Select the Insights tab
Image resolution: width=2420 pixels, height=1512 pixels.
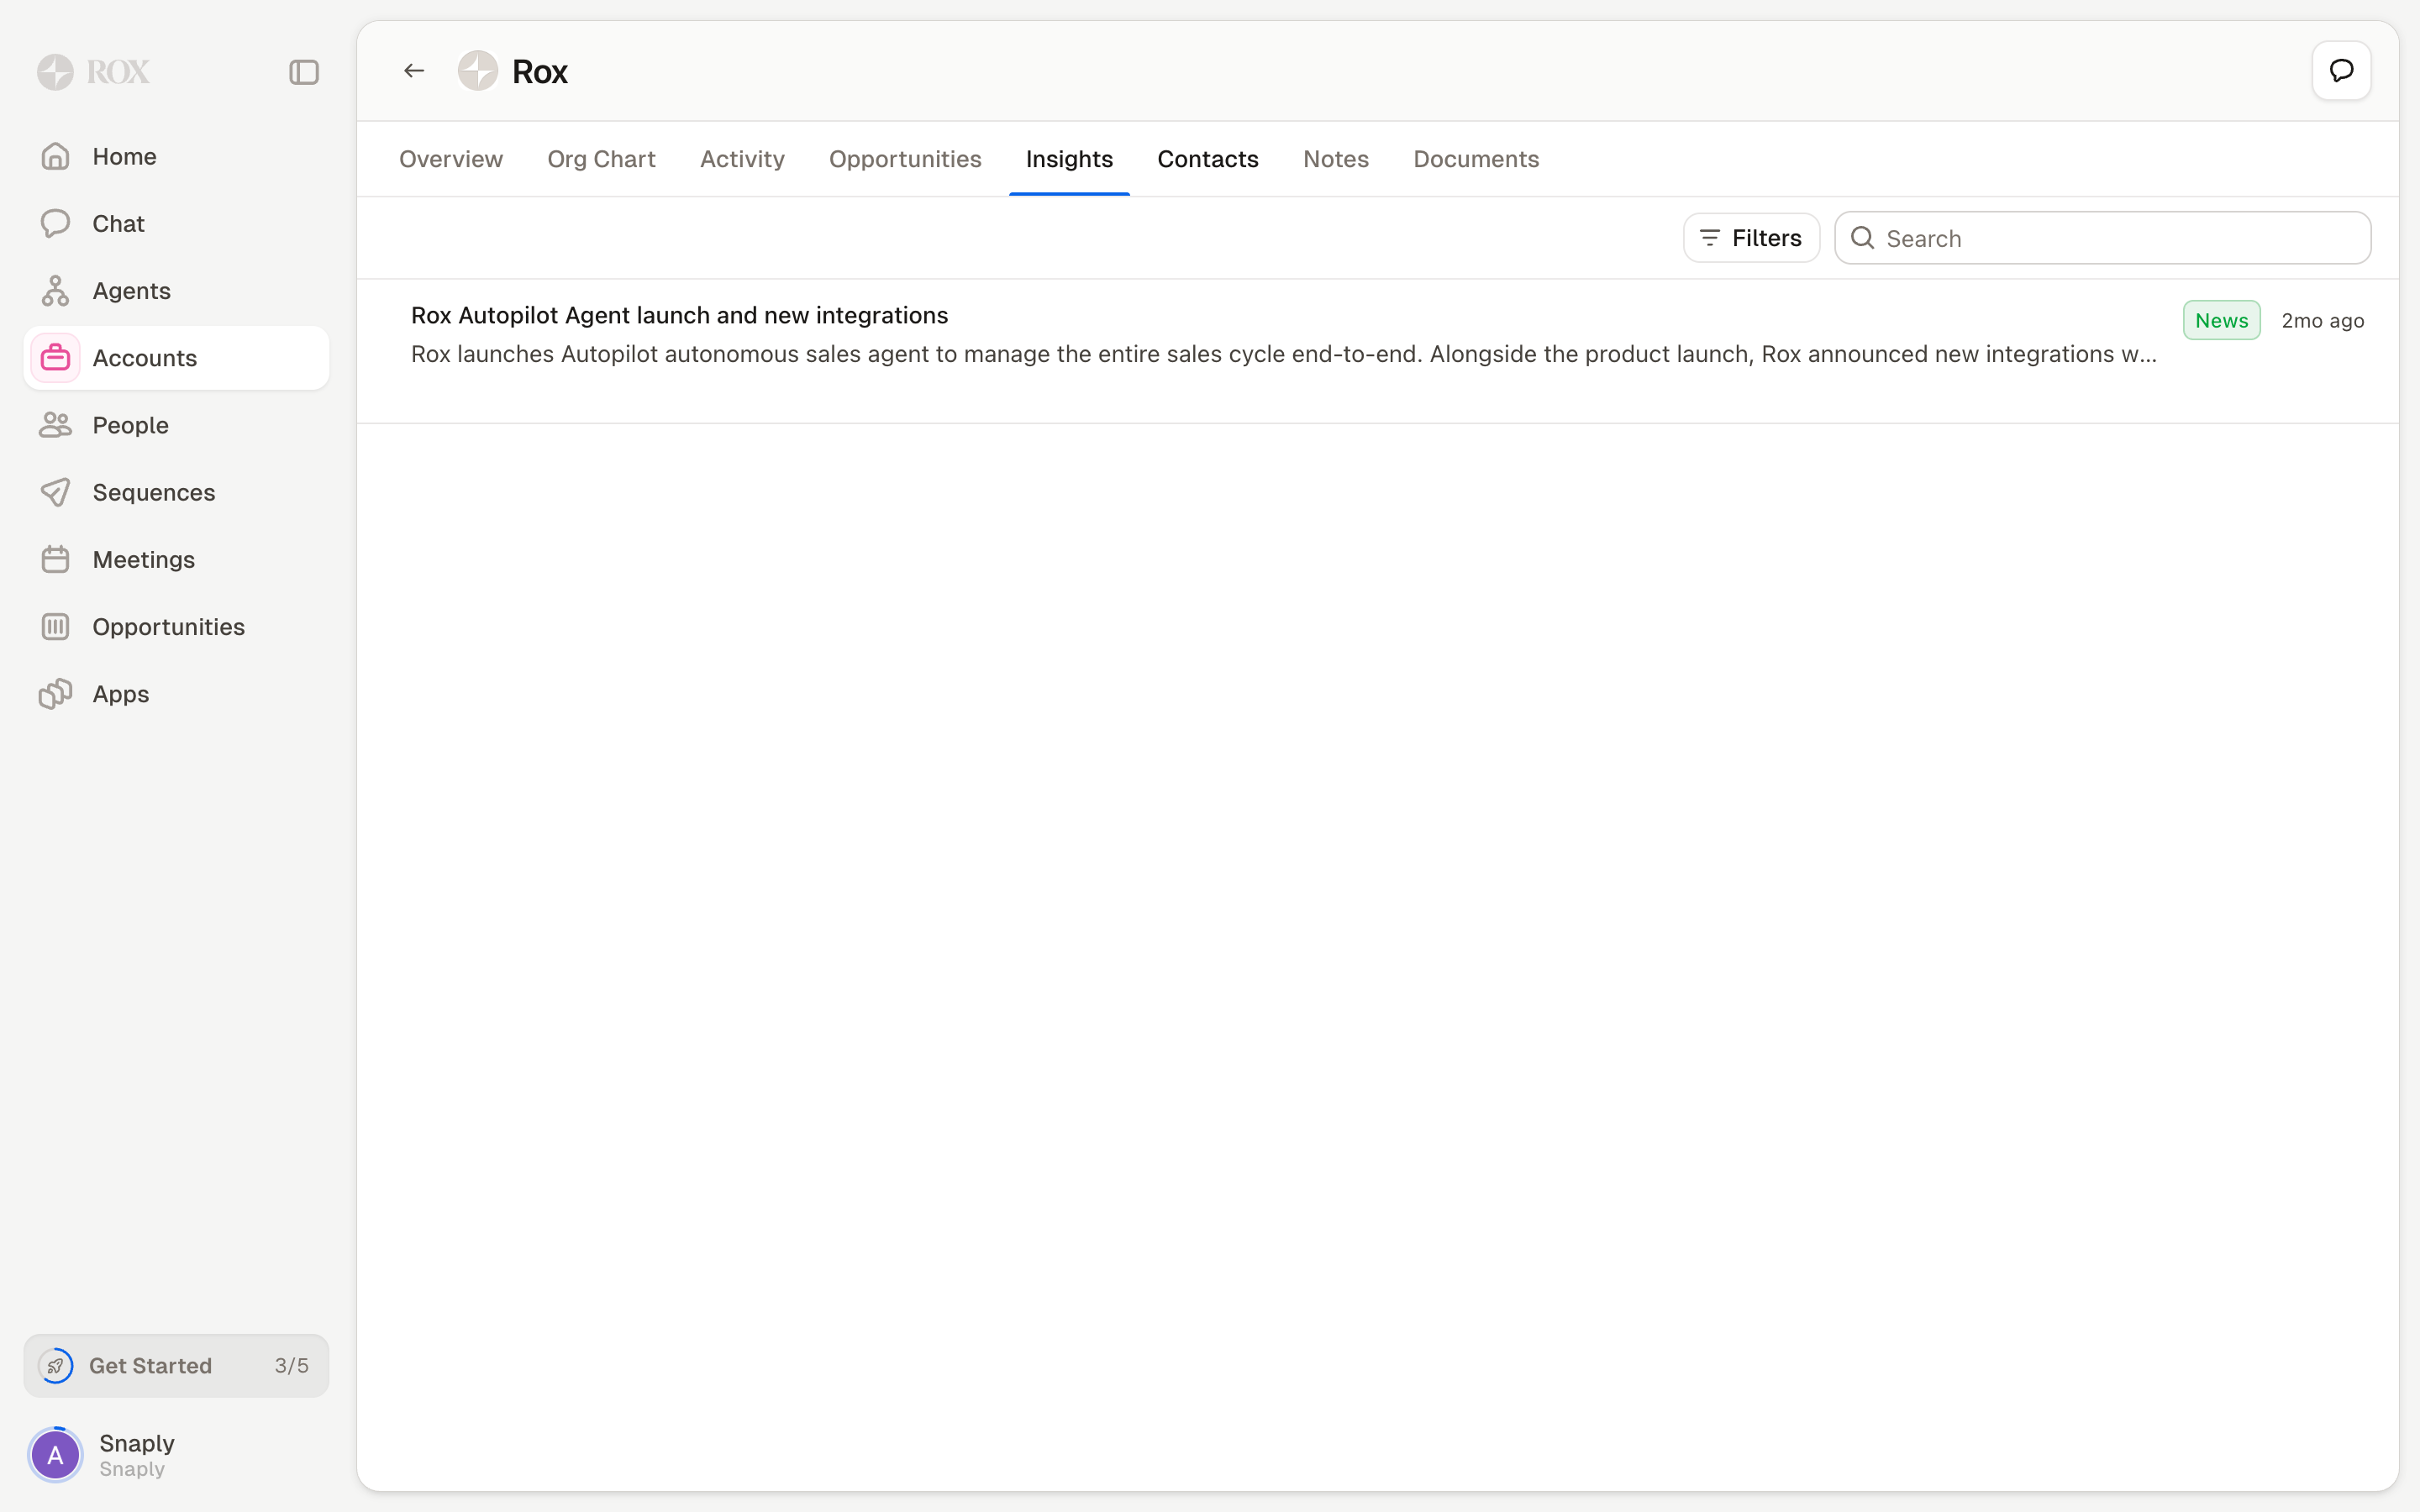click(1069, 159)
